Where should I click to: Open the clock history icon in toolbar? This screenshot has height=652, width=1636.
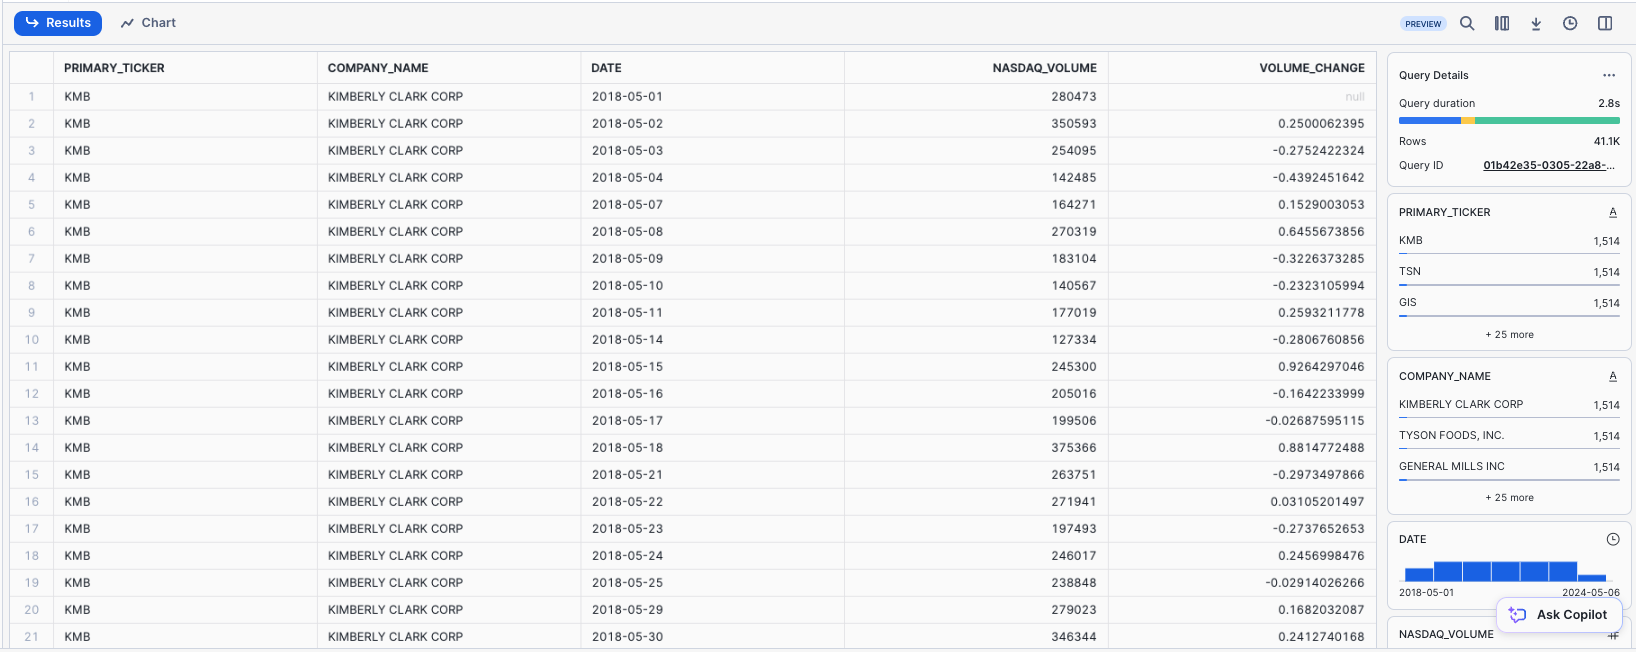pyautogui.click(x=1570, y=23)
